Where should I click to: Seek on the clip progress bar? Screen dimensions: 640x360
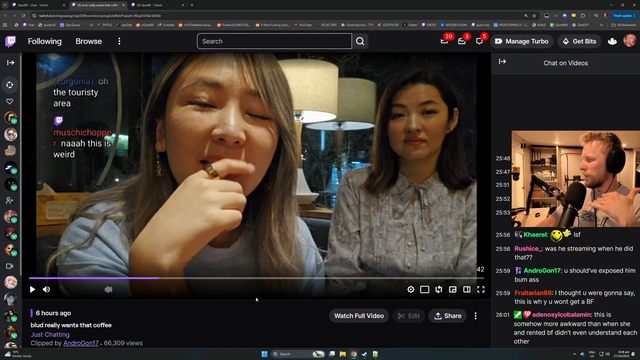click(256, 278)
